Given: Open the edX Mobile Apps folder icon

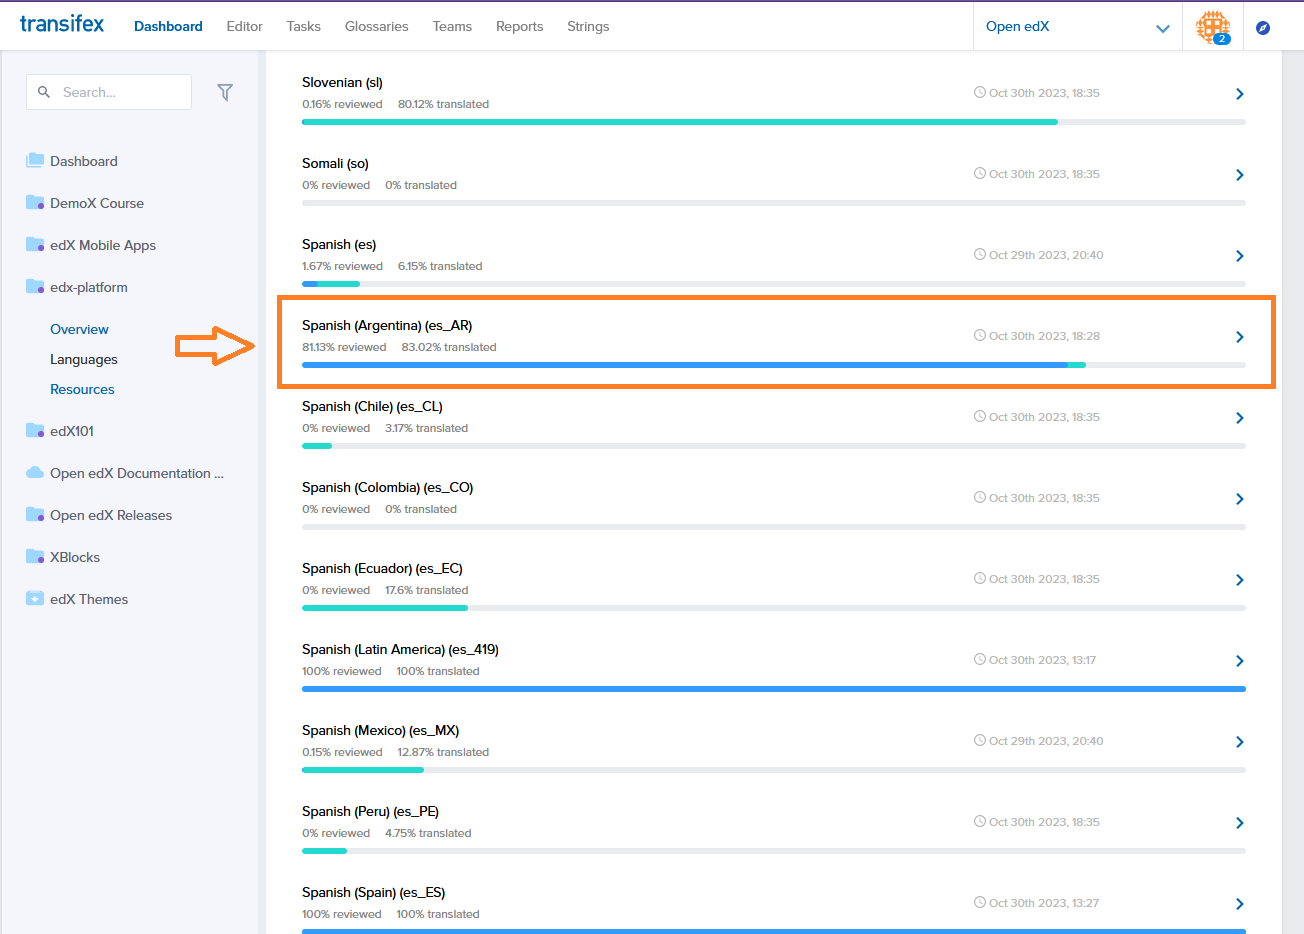Looking at the screenshot, I should coord(35,245).
